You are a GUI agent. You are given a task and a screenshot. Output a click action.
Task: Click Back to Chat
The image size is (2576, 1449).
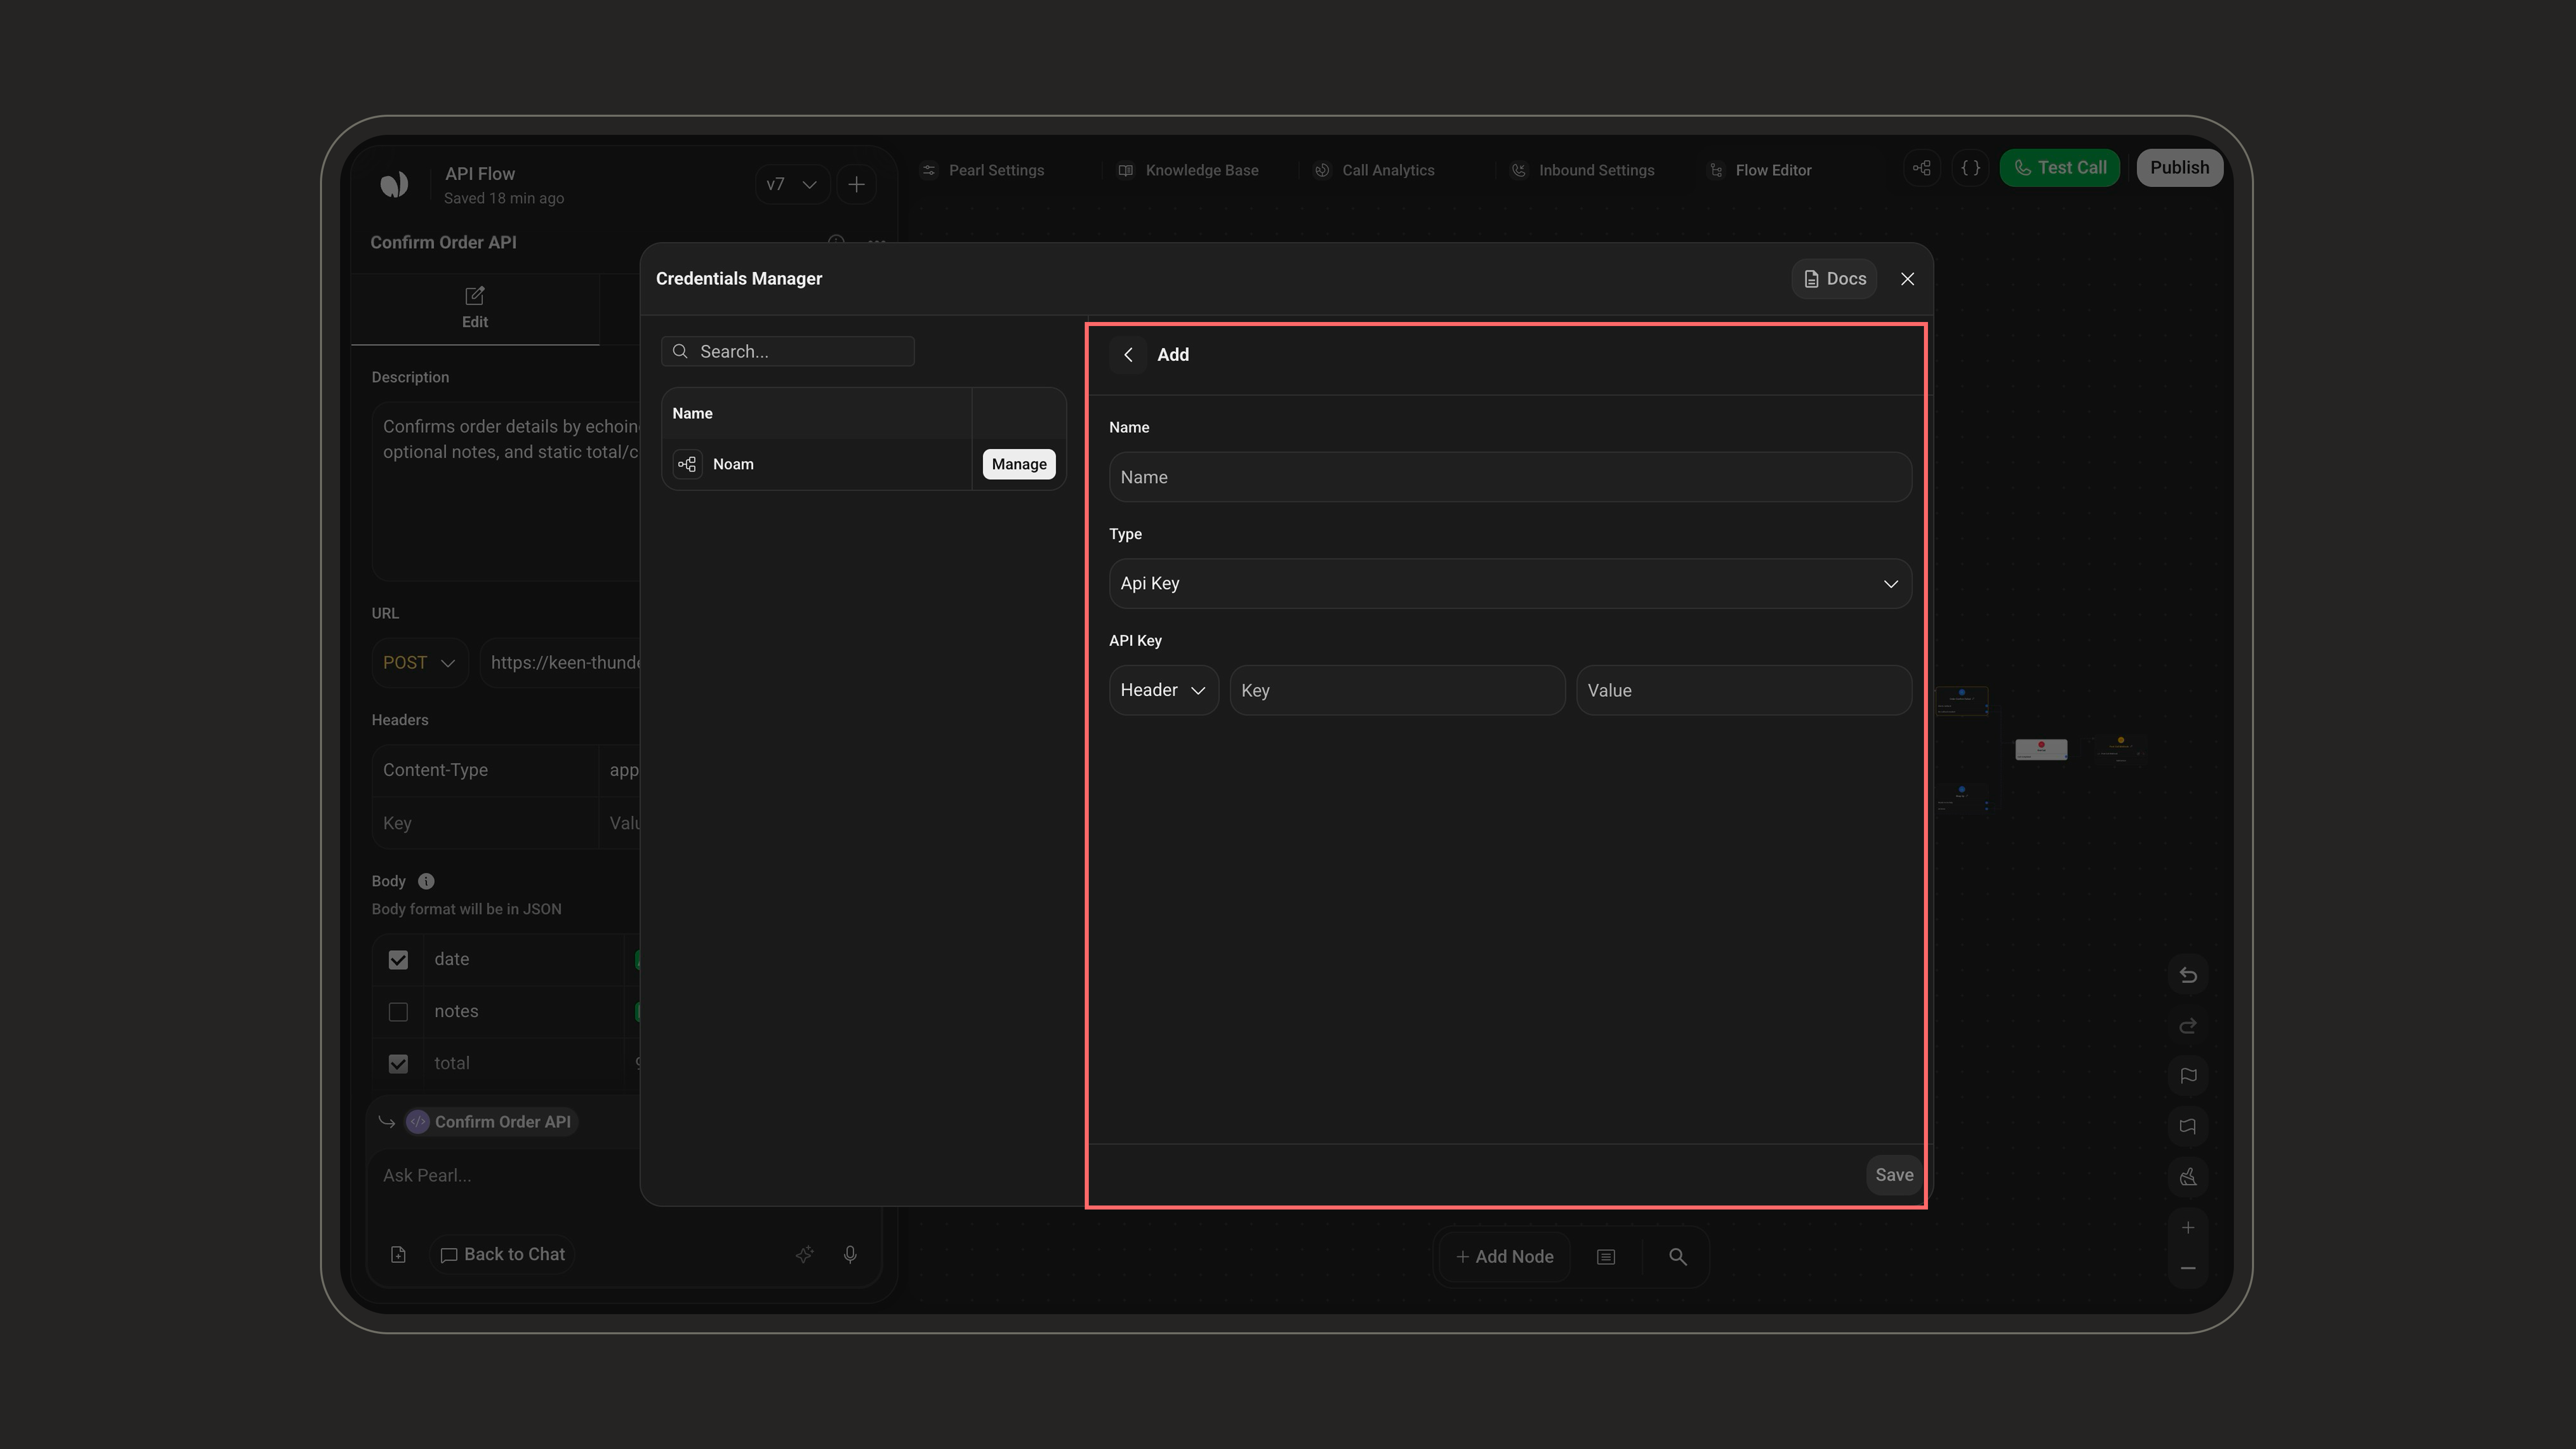pyautogui.click(x=503, y=1255)
